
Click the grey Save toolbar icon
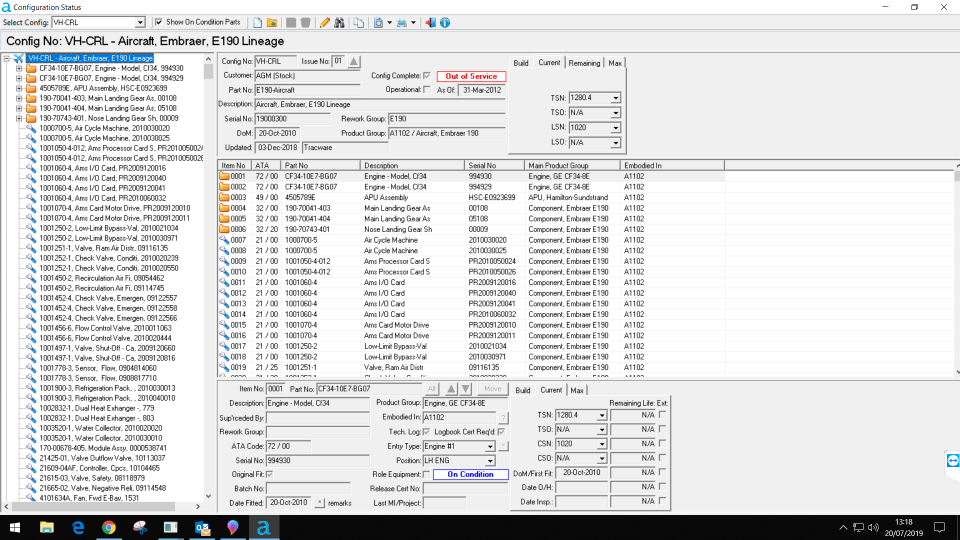291,23
